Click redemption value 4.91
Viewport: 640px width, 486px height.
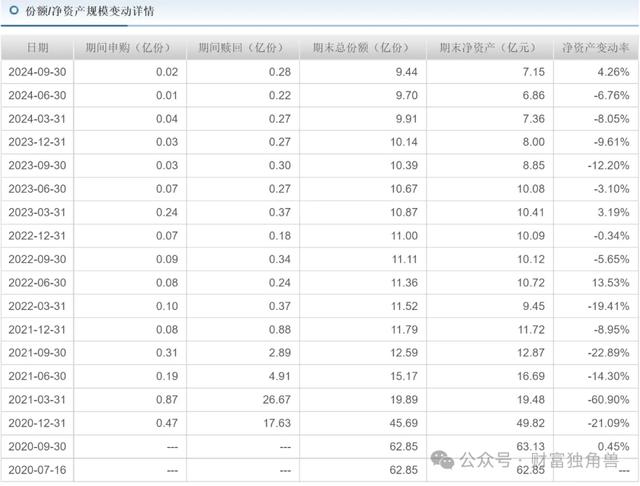point(280,376)
